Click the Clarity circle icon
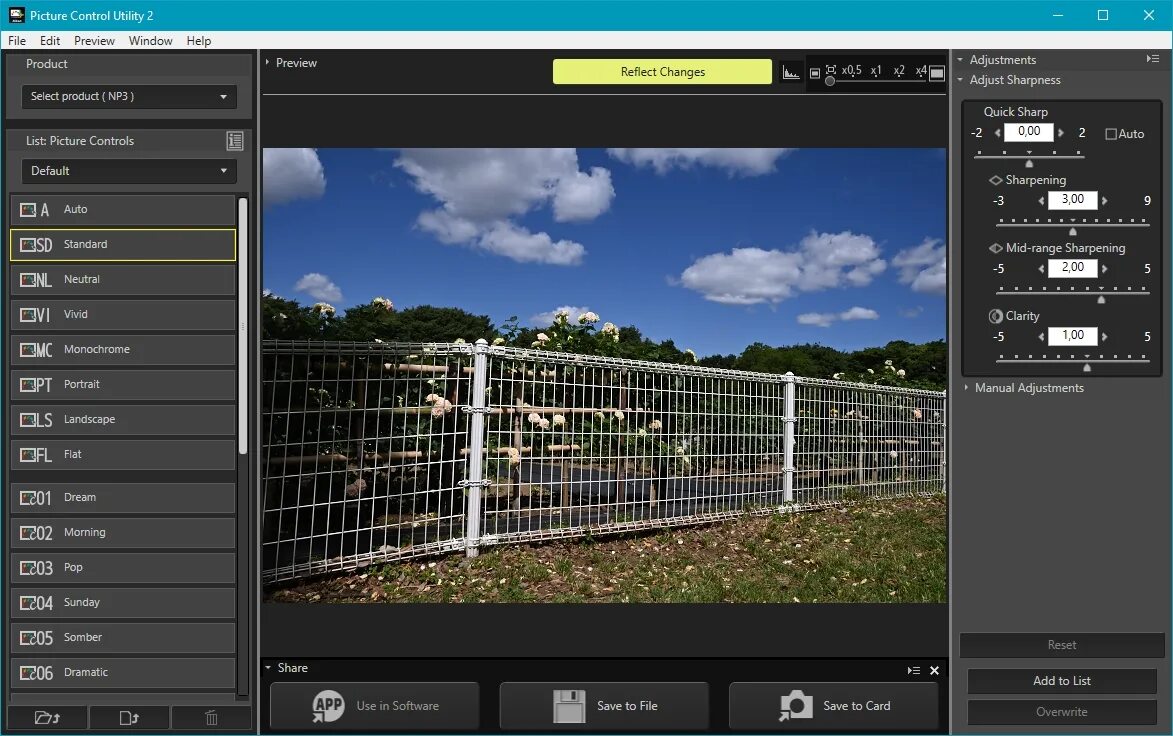The width and height of the screenshot is (1173, 736). 996,316
